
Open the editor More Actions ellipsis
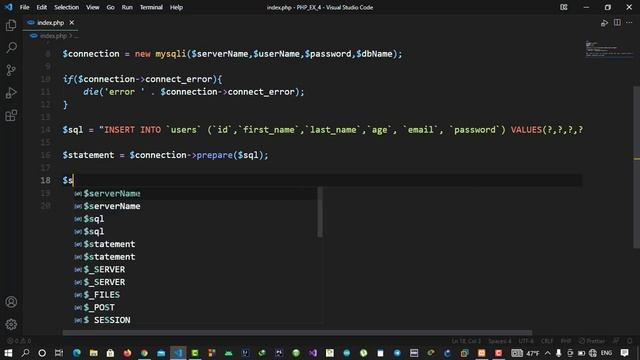(629, 22)
